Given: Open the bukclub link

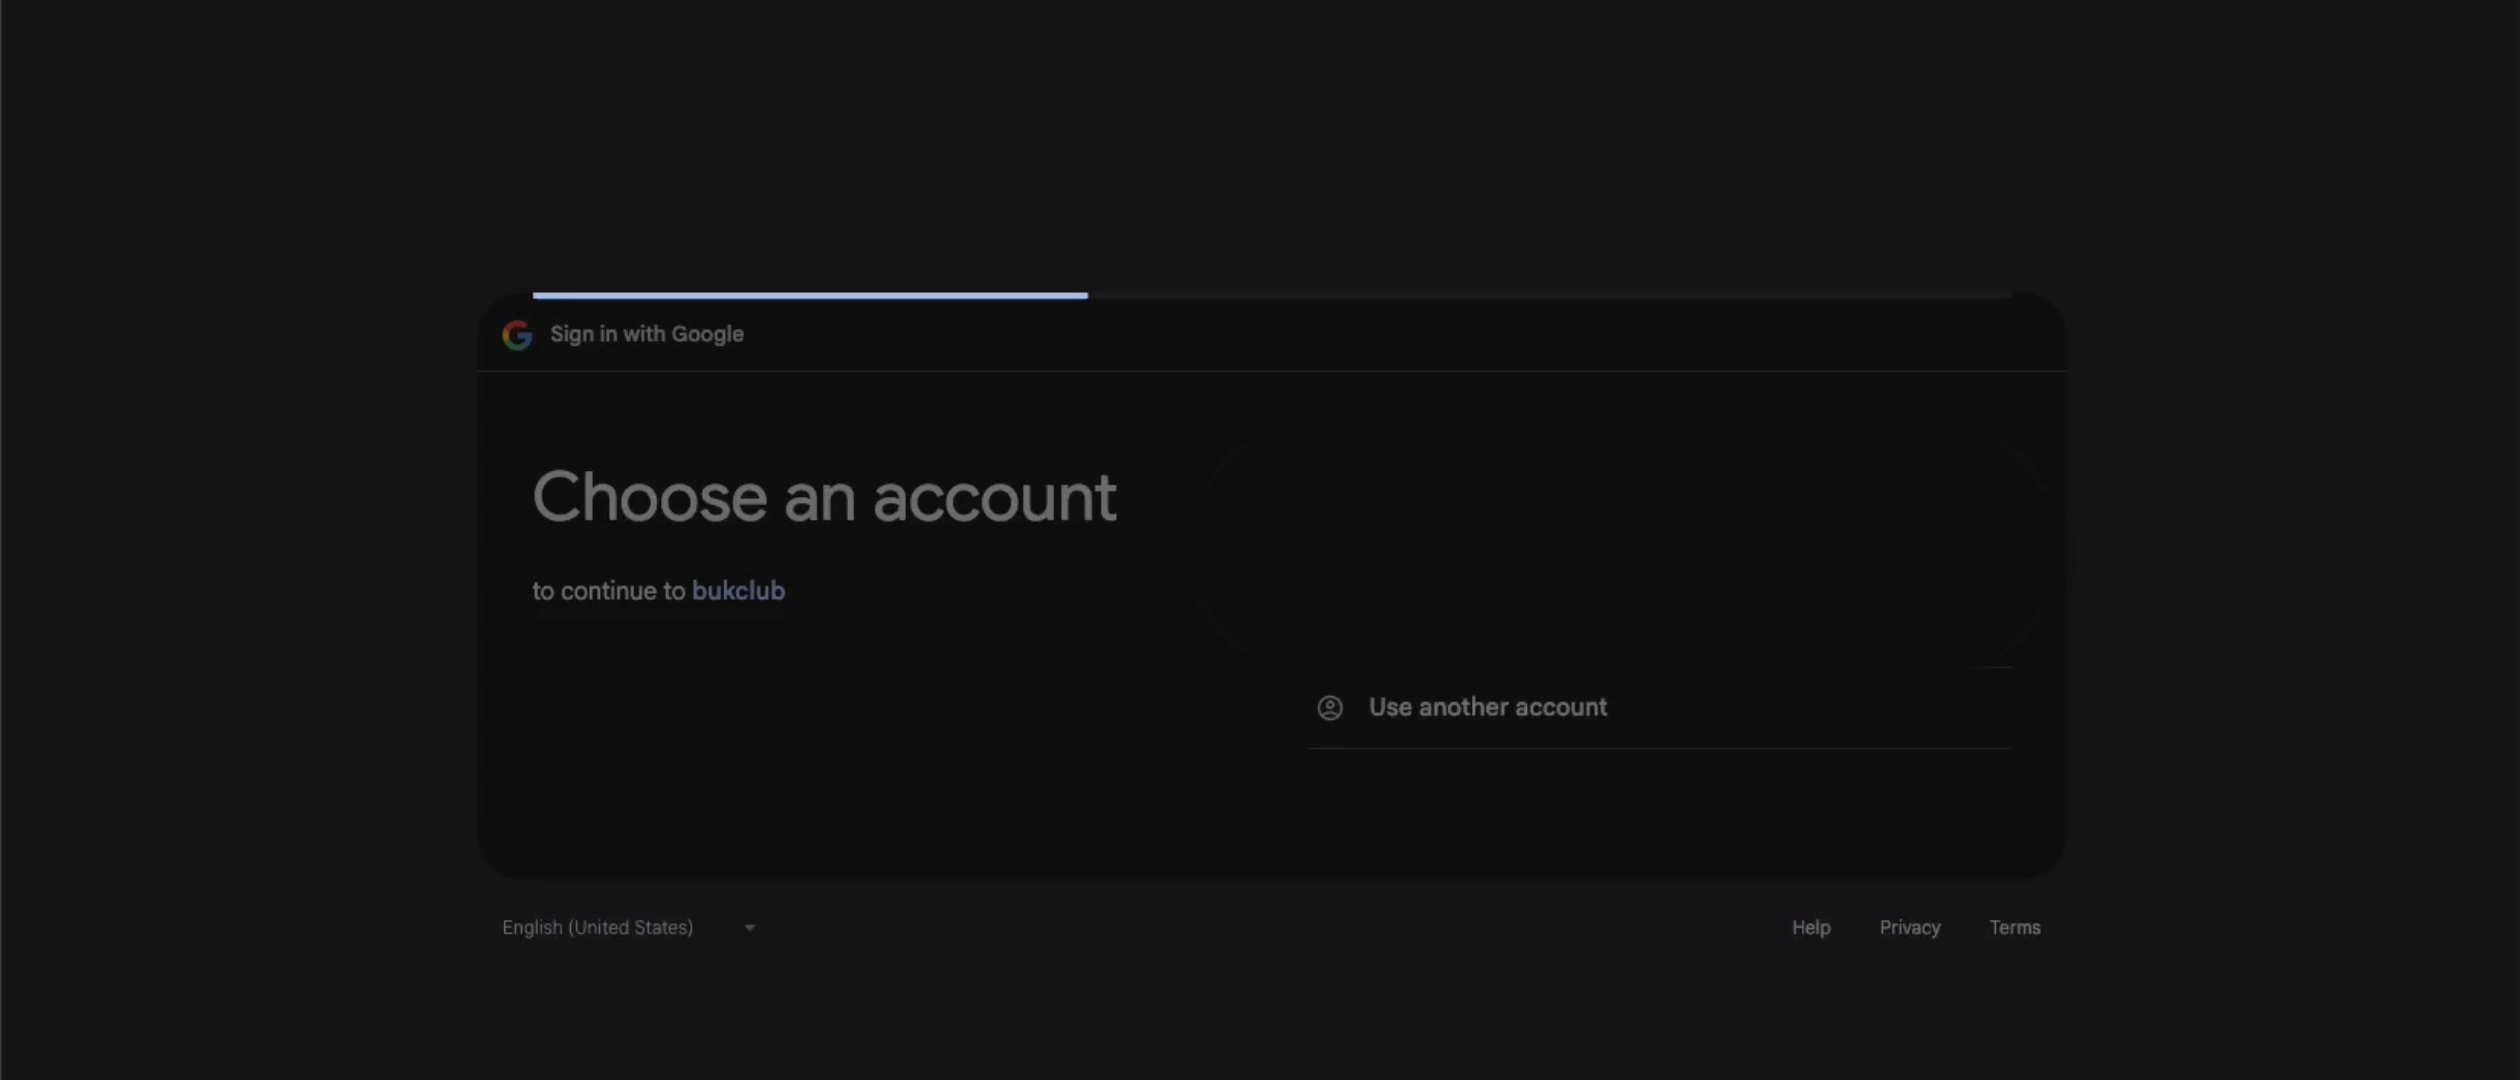Looking at the screenshot, I should (x=738, y=591).
